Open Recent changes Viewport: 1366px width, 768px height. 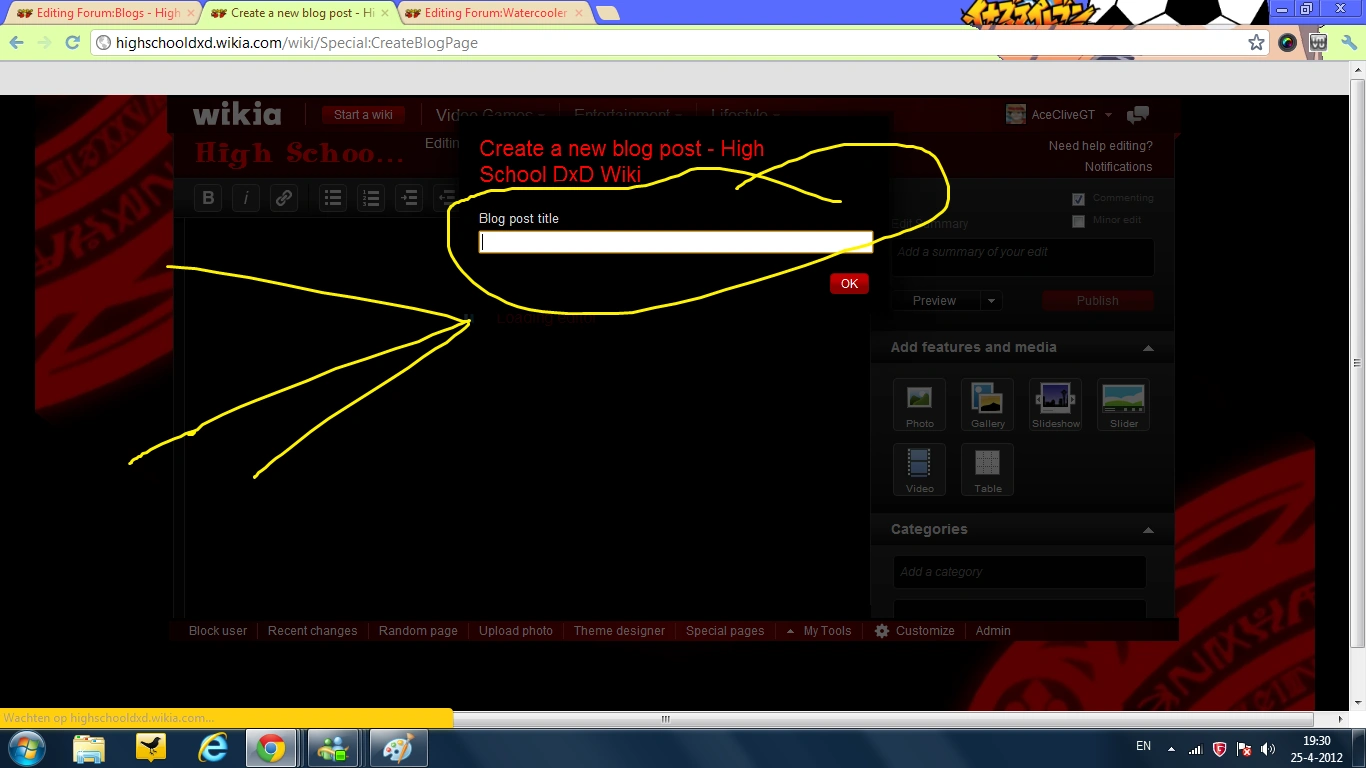coord(312,631)
